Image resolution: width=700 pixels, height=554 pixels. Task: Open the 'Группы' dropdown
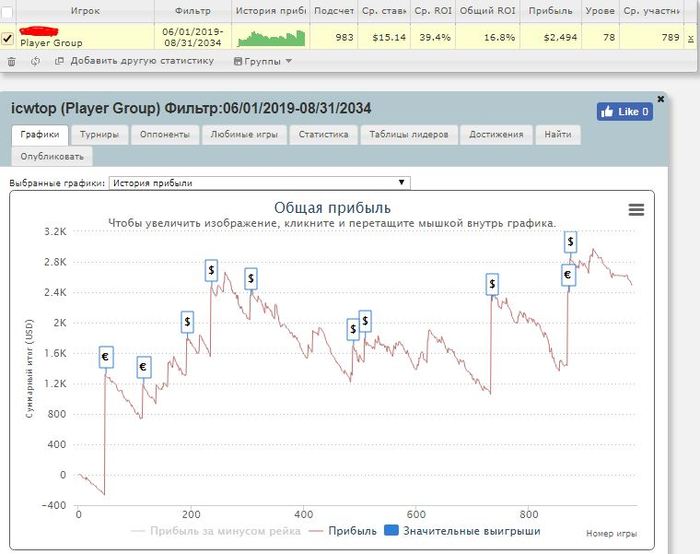263,61
